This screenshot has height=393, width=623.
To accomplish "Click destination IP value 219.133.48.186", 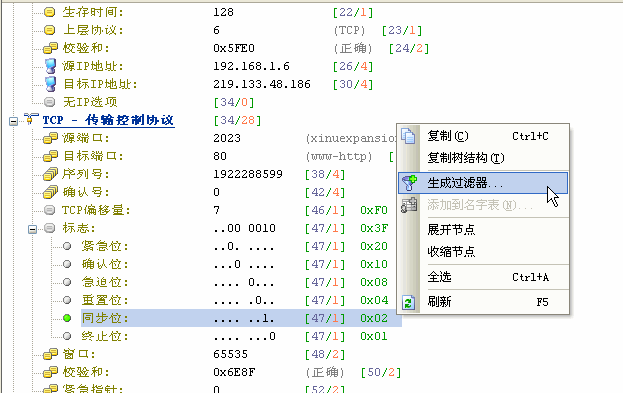I will coord(262,84).
